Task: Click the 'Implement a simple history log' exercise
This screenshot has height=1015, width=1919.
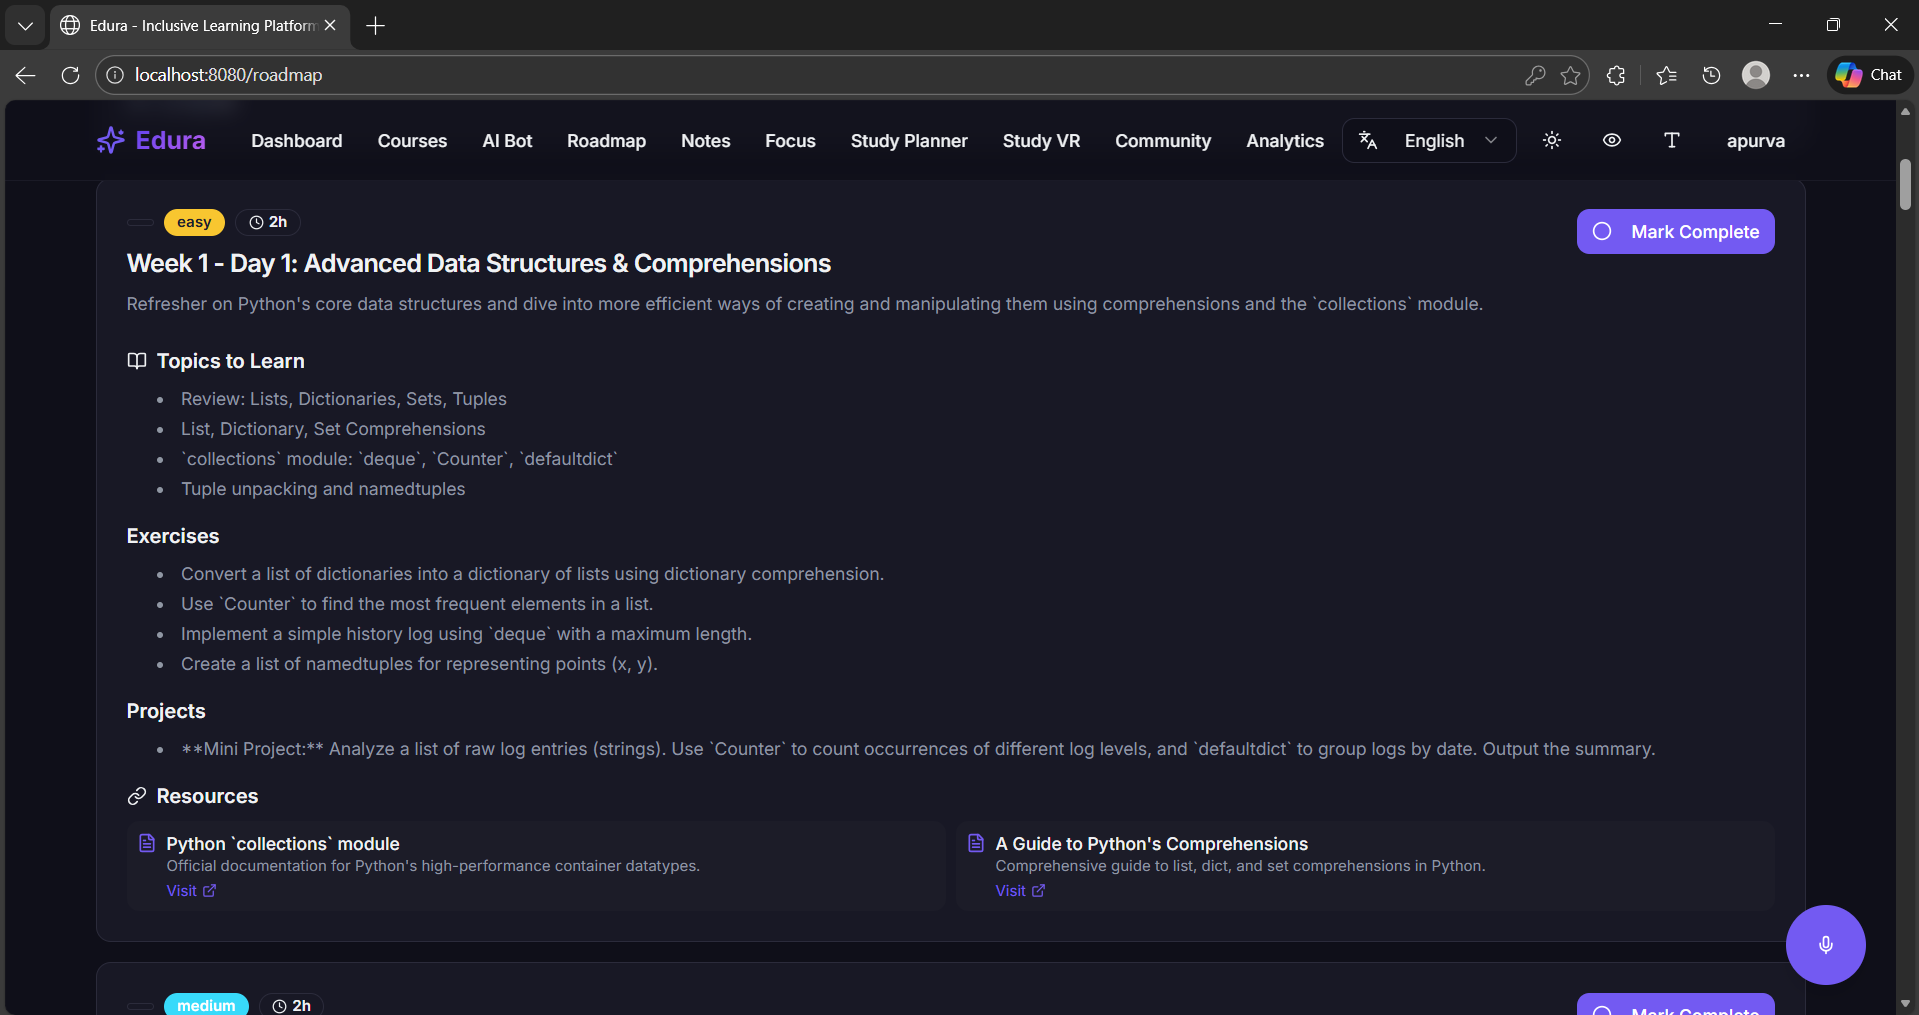Action: pyautogui.click(x=466, y=634)
